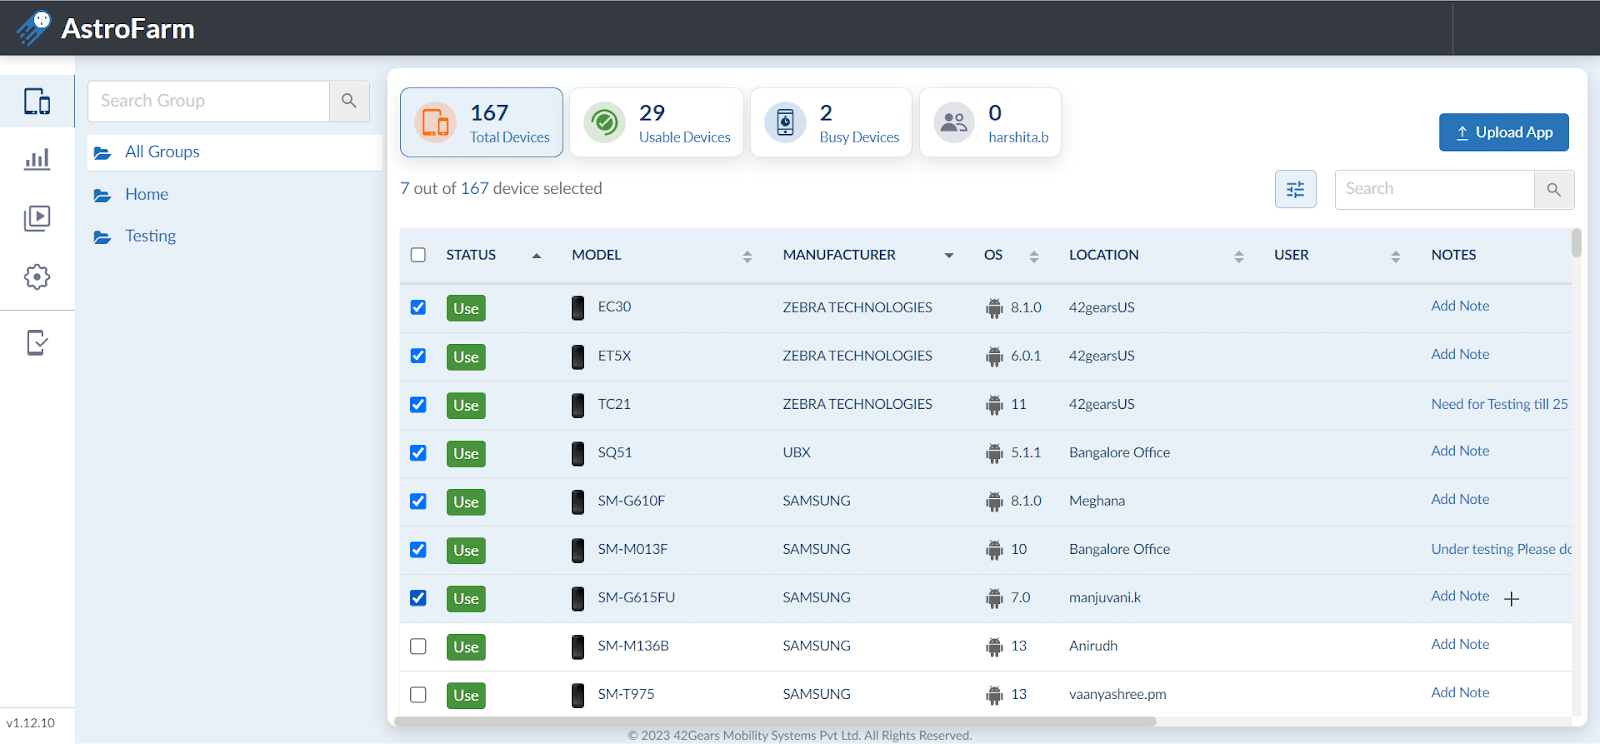Click the Android icon on SM-M136B row
Screen dimensions: 1600x744
[x=994, y=647]
